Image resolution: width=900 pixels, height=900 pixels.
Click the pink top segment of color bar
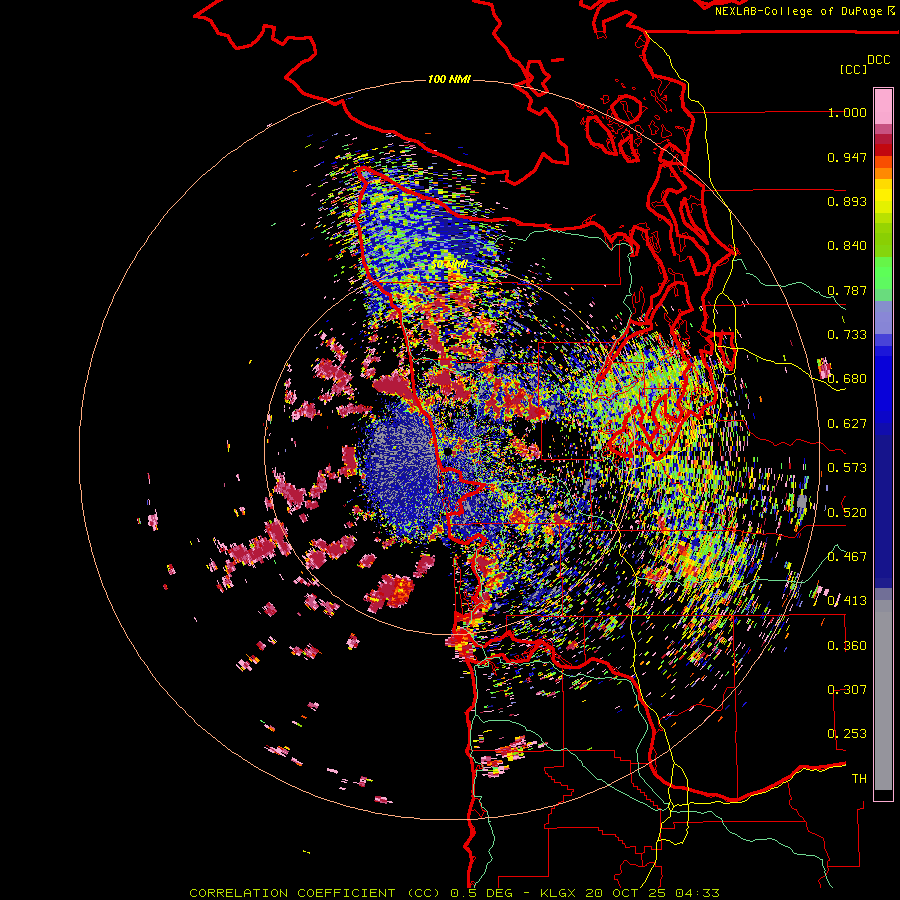(883, 106)
